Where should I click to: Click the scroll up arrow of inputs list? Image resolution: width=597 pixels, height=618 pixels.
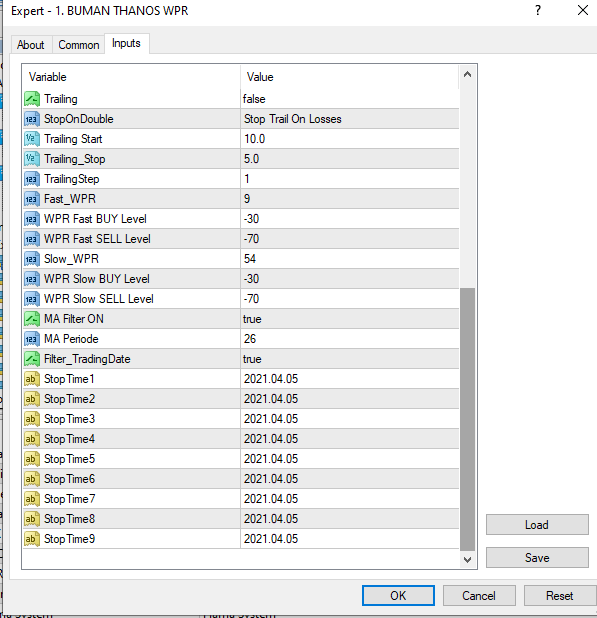(x=467, y=74)
